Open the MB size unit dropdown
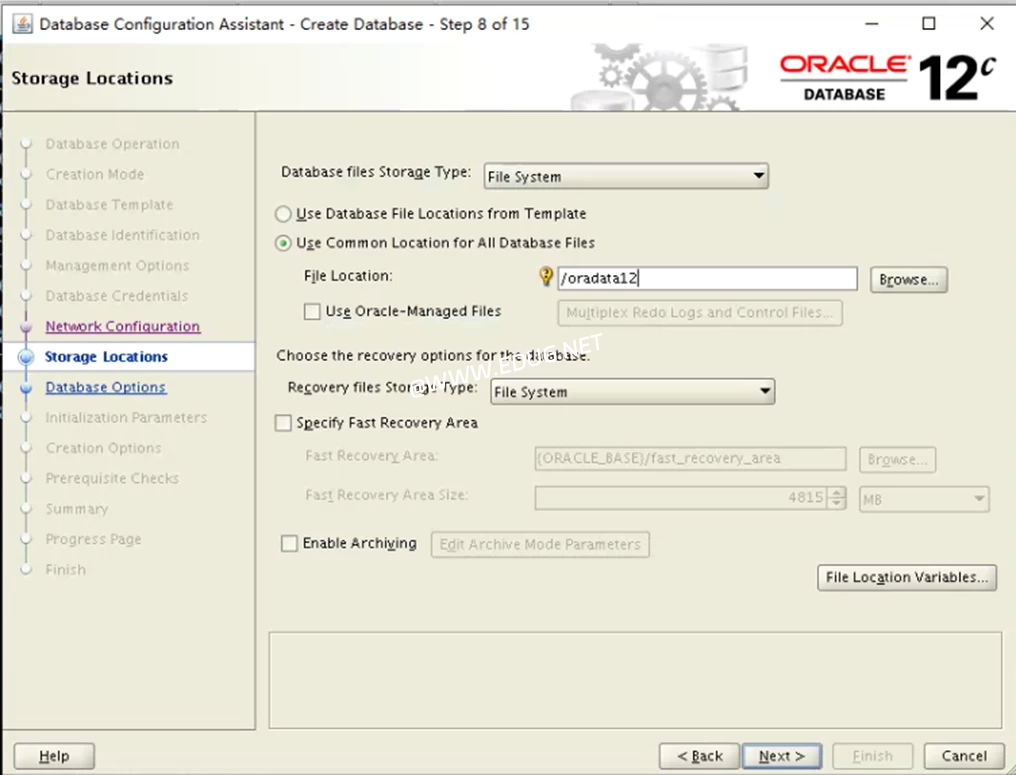The width and height of the screenshot is (1016, 775). pyautogui.click(x=924, y=499)
